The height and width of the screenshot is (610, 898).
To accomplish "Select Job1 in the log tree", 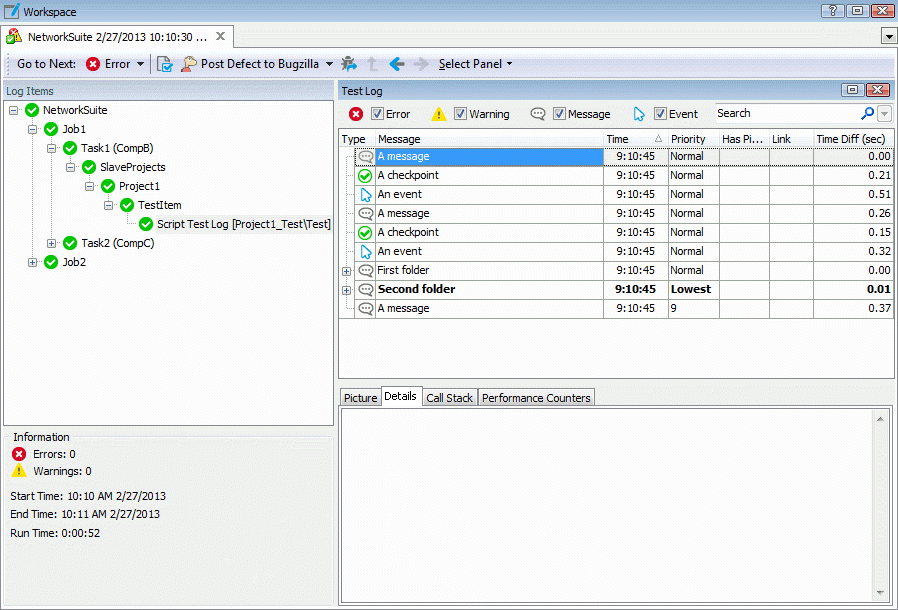I will coord(74,129).
